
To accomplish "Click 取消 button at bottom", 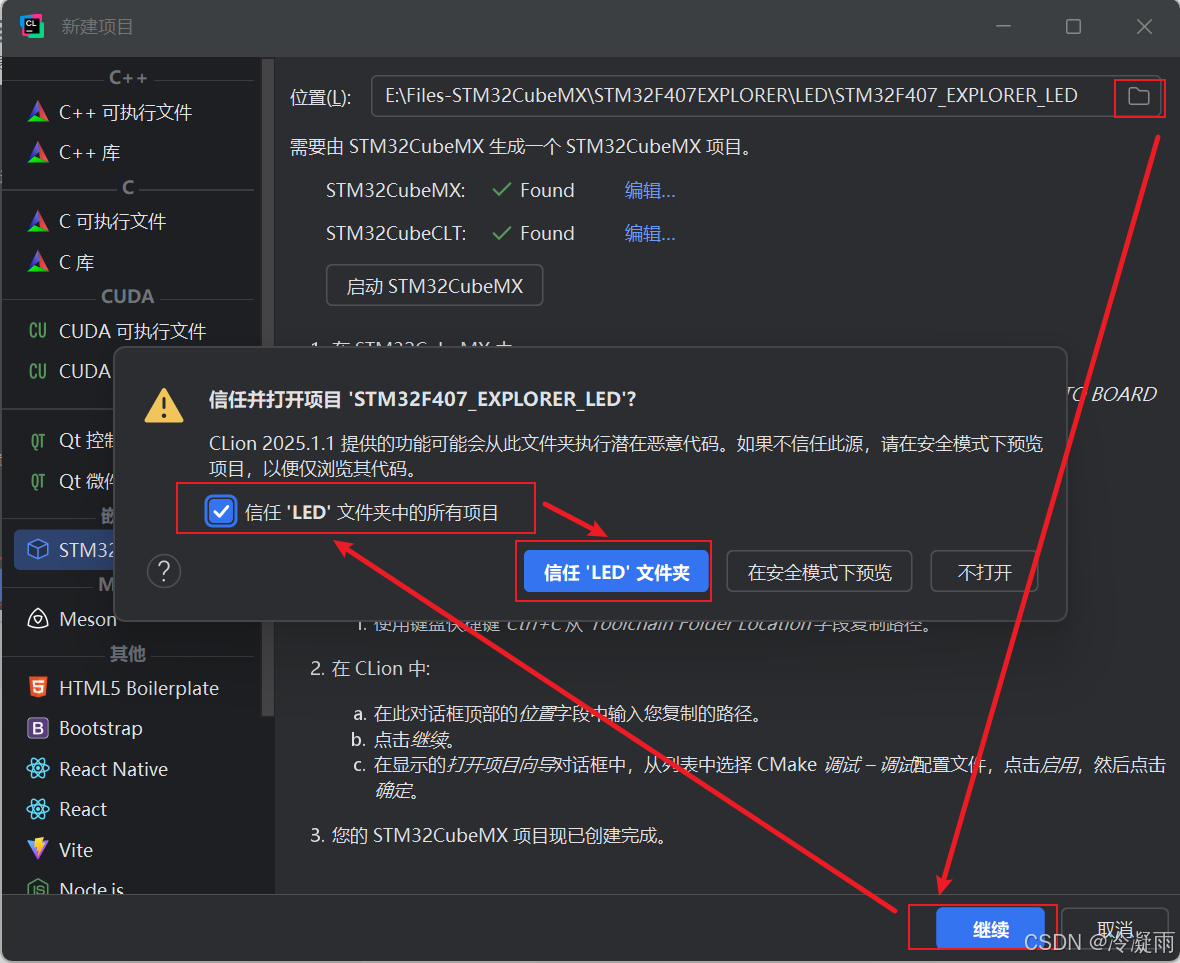I will click(1115, 929).
